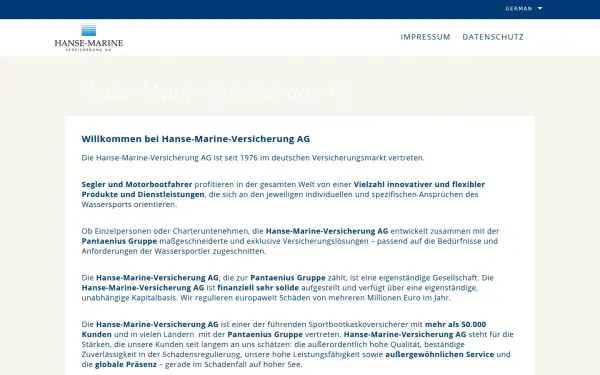Image resolution: width=600 pixels, height=375 pixels.
Task: Click the Hanse-Marine logo
Action: tap(89, 38)
